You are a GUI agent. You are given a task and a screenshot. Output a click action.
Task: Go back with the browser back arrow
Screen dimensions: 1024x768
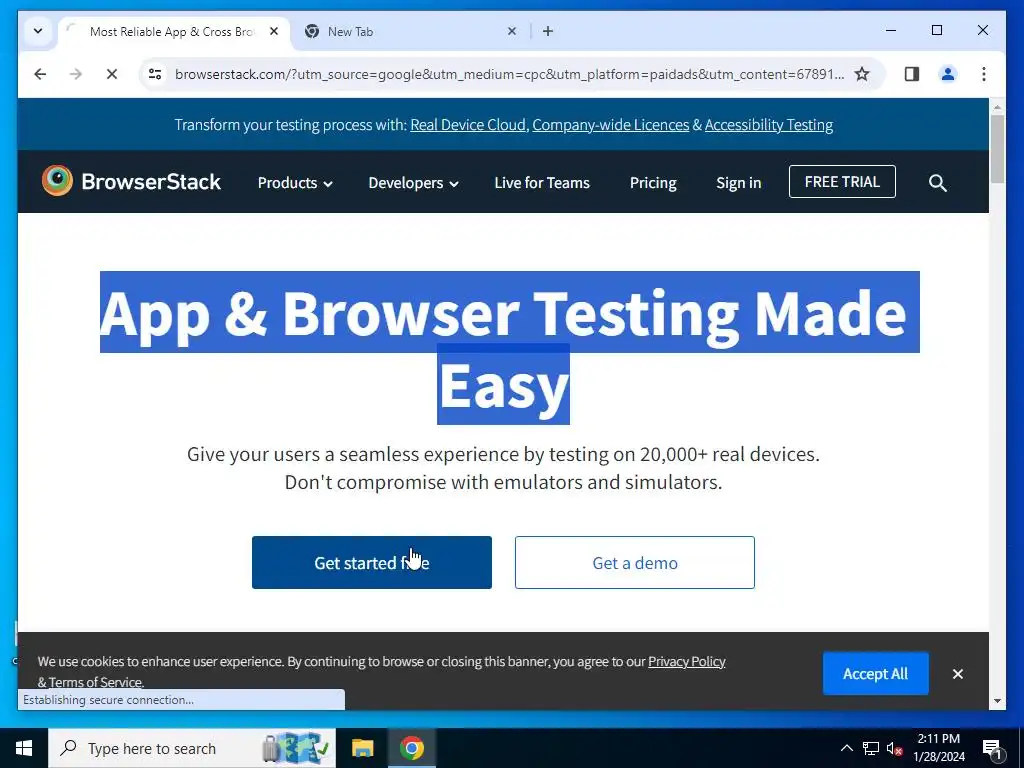[x=40, y=74]
